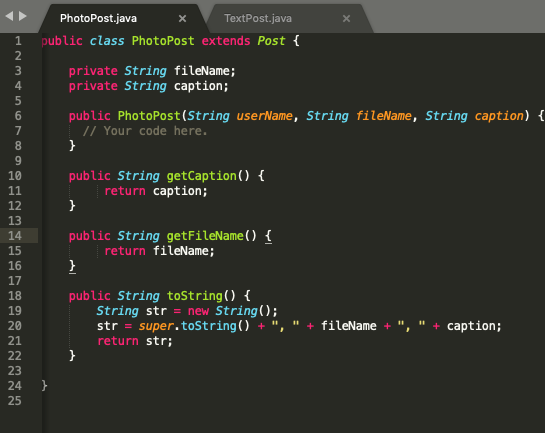Image resolution: width=545 pixels, height=433 pixels.
Task: Click the superclass name 'Post' on line 1
Action: 271,41
